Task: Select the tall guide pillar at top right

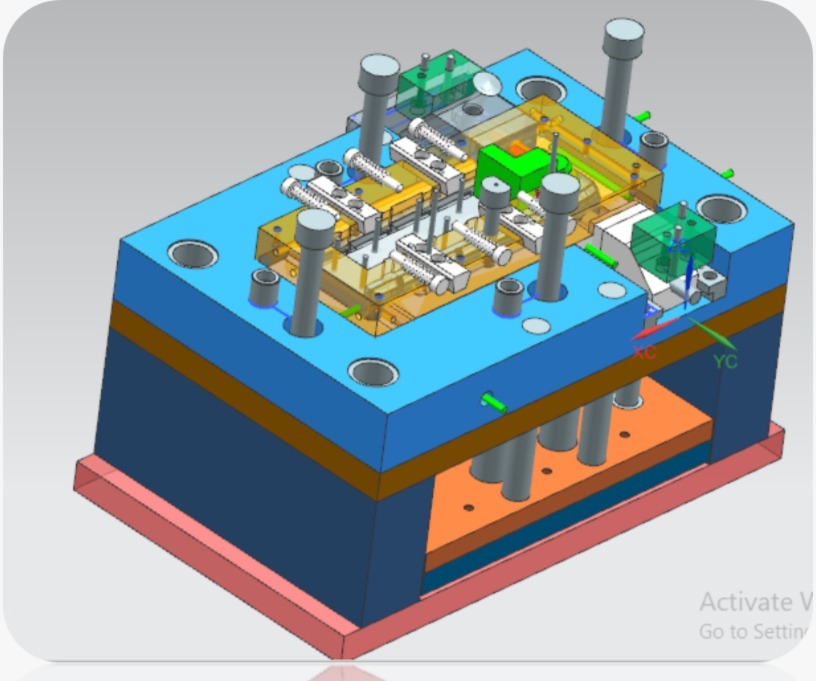Action: pyautogui.click(x=620, y=90)
